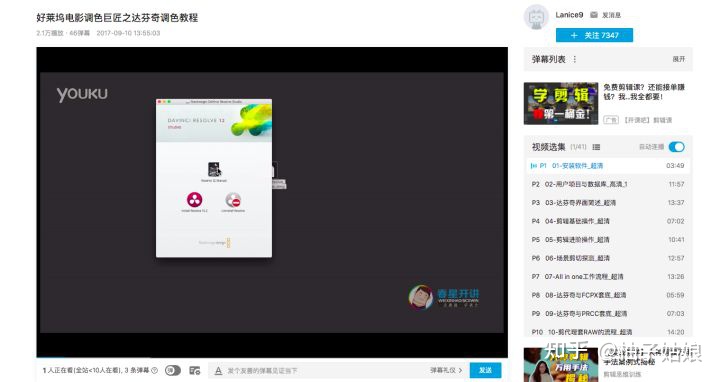Image resolution: width=720 pixels, height=382 pixels.
Task: Click the upload date 2017-09-10 13:55:03
Action: click(128, 33)
